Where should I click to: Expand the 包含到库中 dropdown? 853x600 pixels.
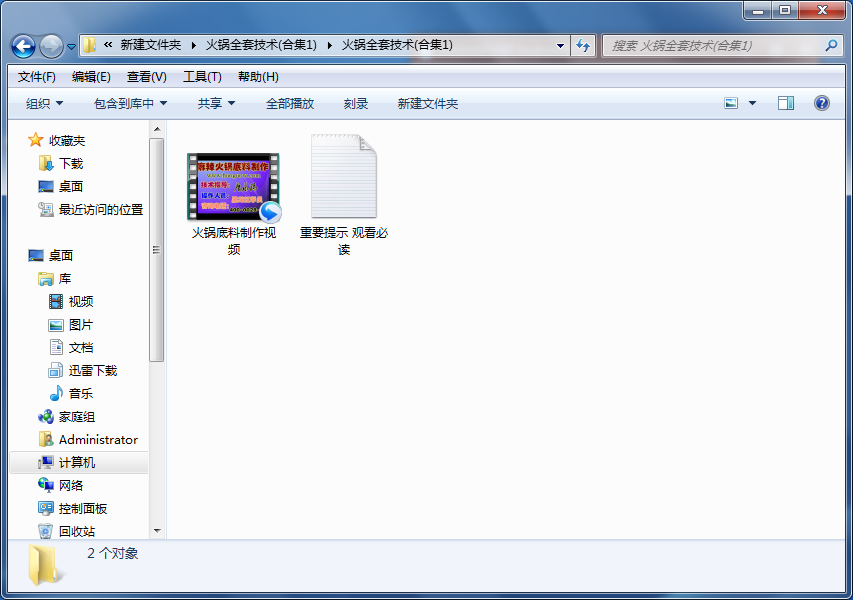tap(130, 103)
